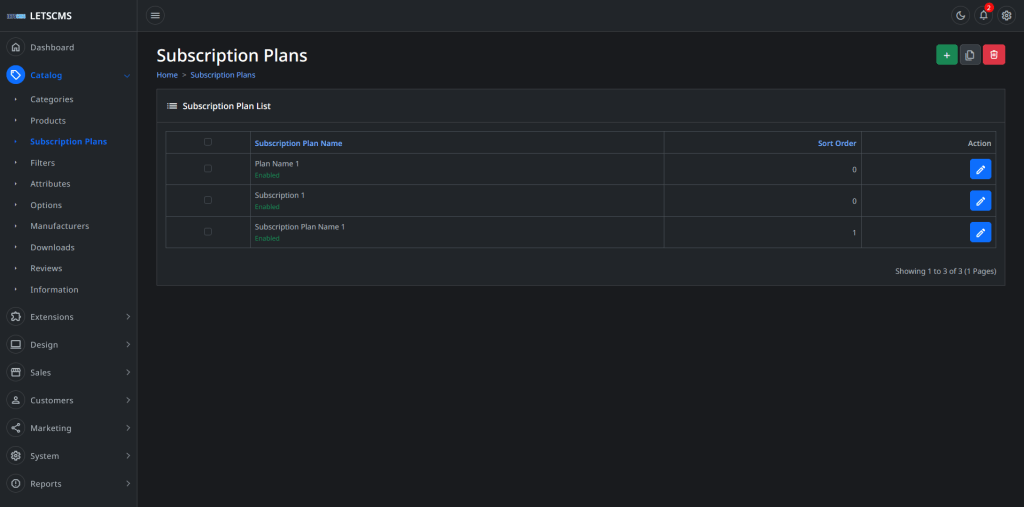Image resolution: width=1024 pixels, height=507 pixels.
Task: Open Attributes in the Catalog submenu
Action: (x=50, y=184)
